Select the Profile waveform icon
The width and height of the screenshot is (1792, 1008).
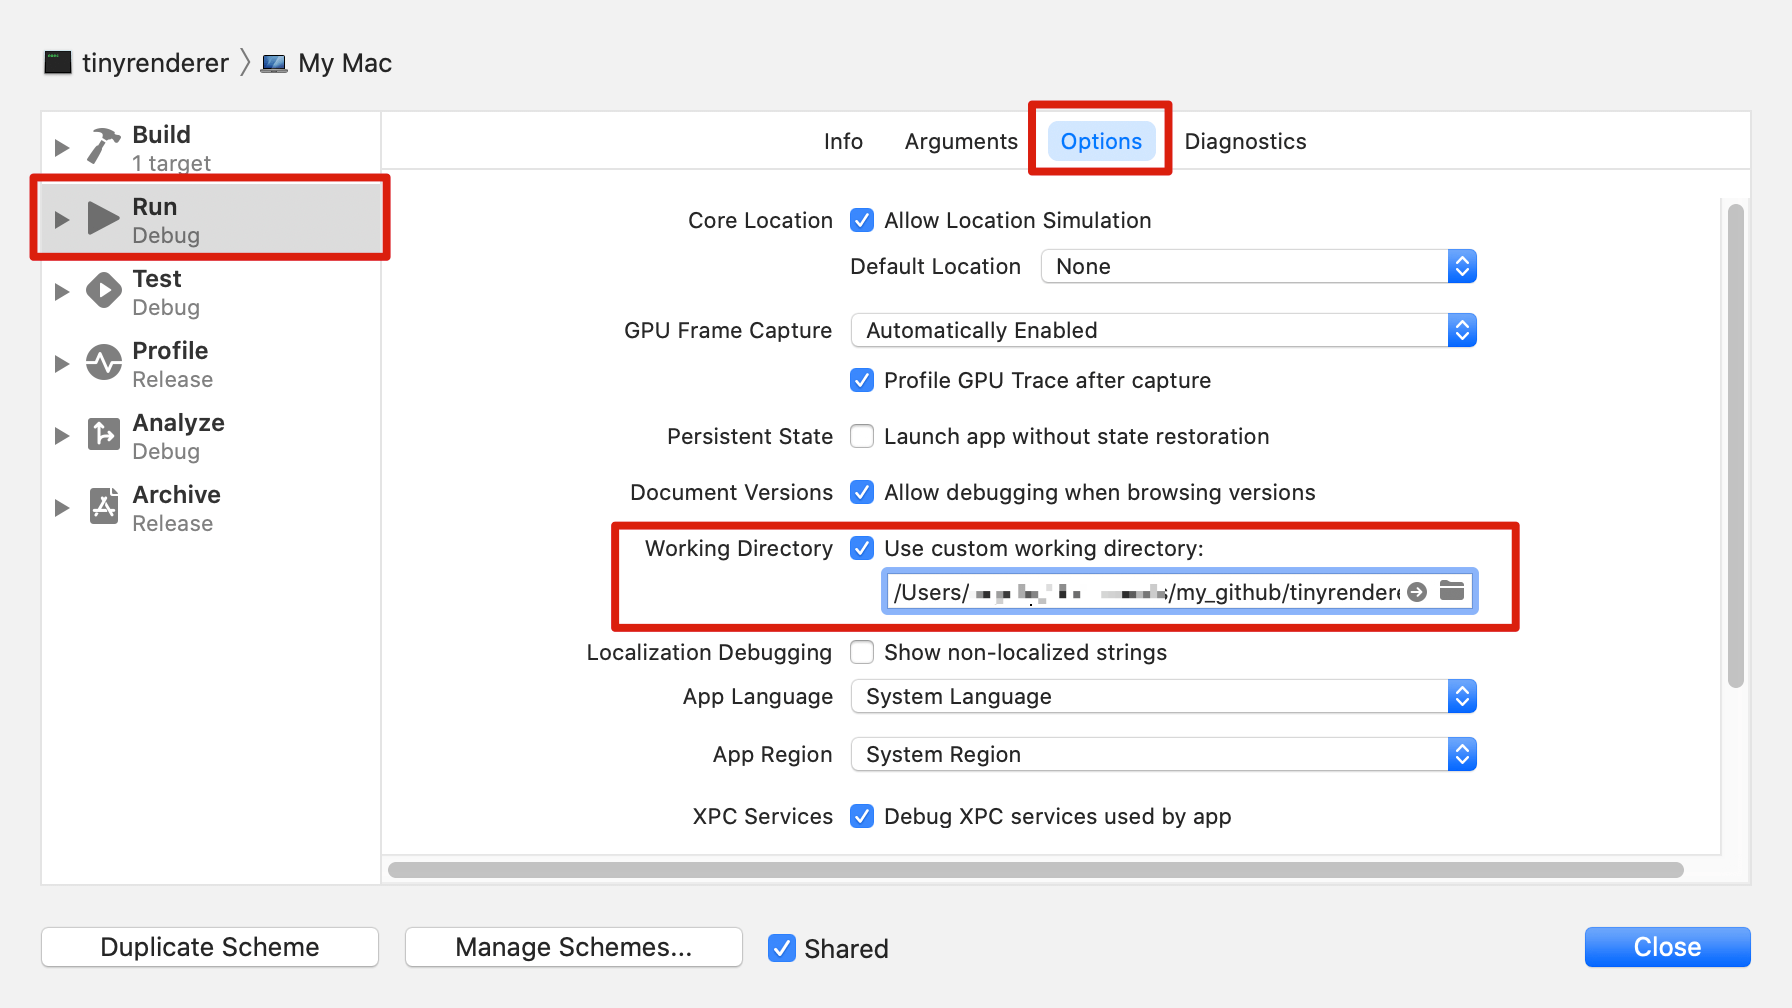[x=103, y=362]
